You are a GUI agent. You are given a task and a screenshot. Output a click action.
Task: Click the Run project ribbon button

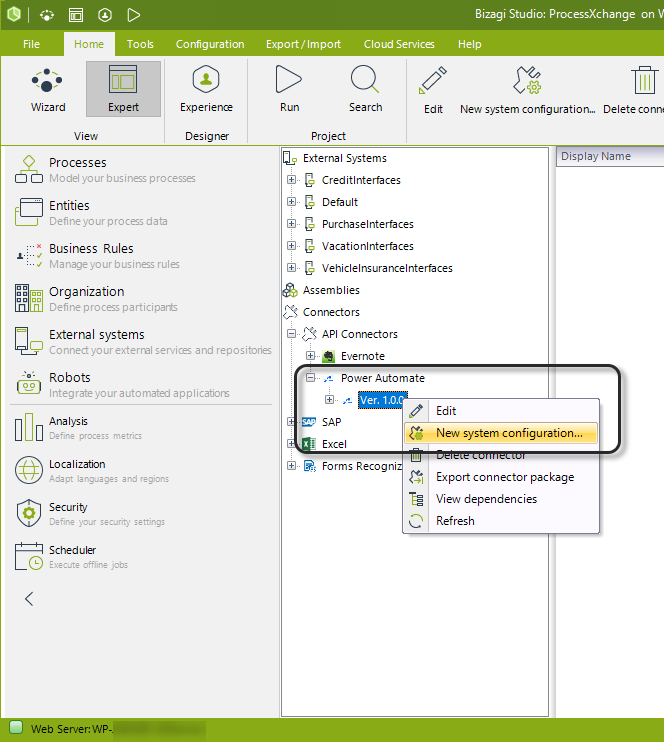pos(289,89)
